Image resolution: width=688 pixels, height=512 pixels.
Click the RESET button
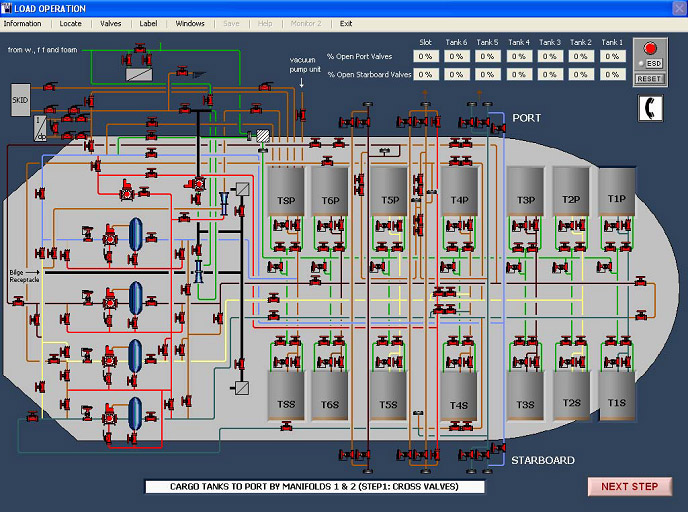point(649,79)
